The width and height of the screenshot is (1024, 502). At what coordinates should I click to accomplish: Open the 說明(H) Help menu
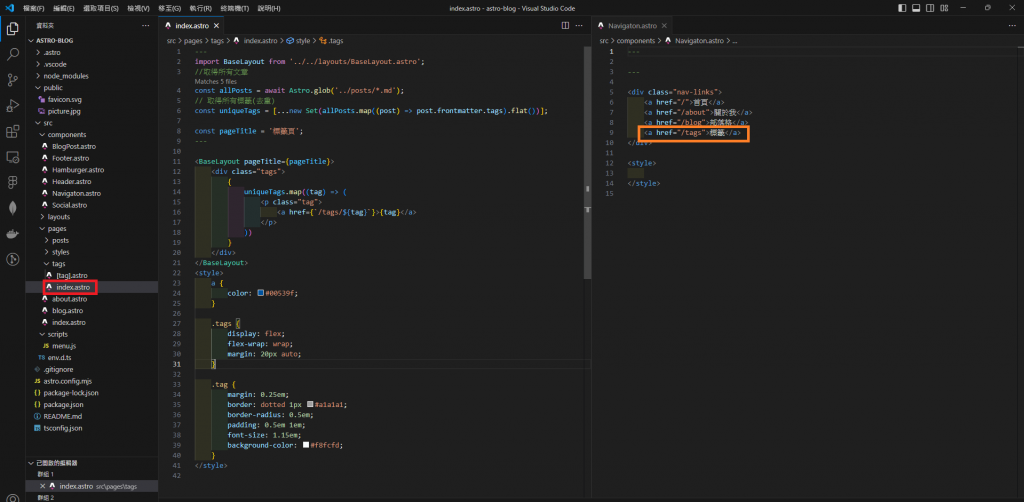pos(268,8)
